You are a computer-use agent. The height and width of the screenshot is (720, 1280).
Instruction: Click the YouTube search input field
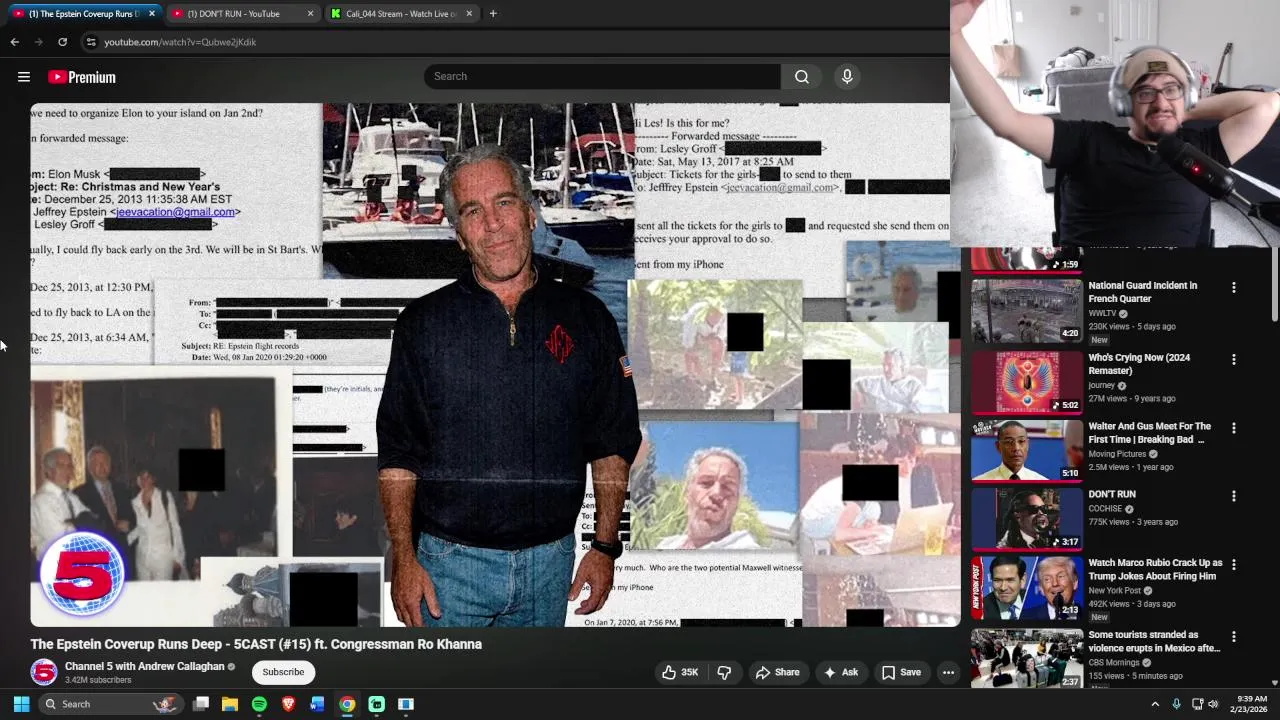pos(602,76)
